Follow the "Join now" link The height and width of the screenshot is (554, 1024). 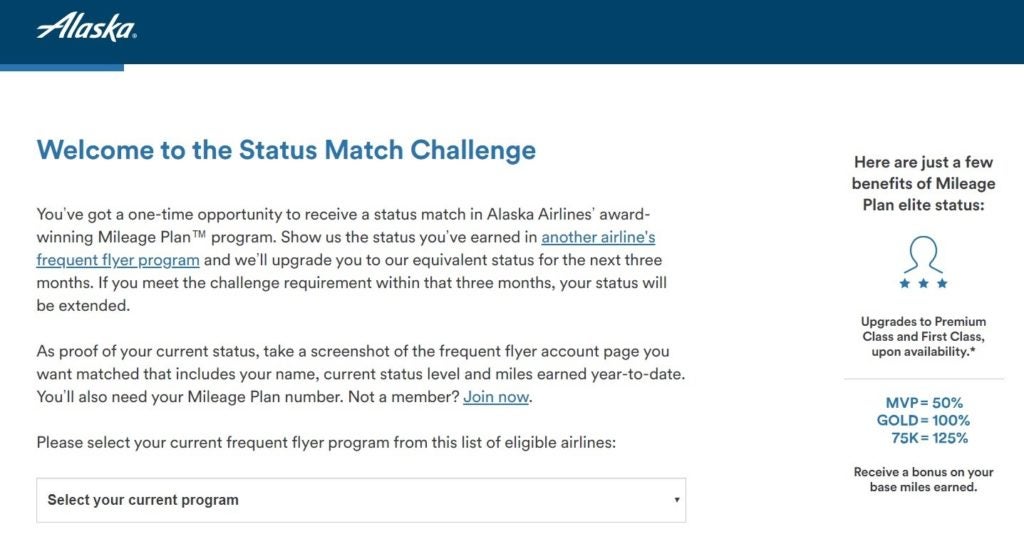(496, 397)
